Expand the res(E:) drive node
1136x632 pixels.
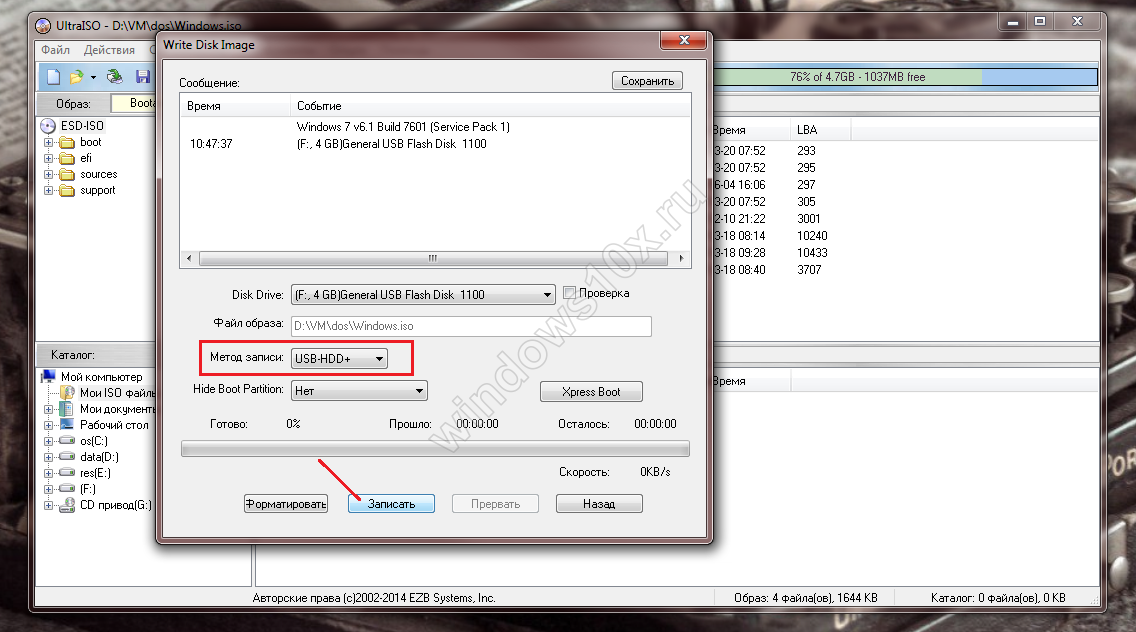(x=49, y=473)
